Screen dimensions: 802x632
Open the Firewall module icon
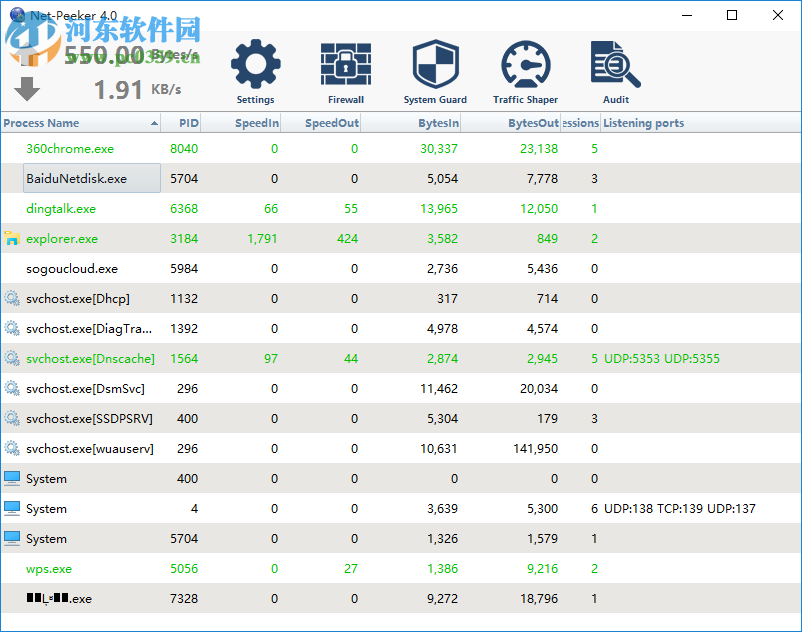coord(345,62)
